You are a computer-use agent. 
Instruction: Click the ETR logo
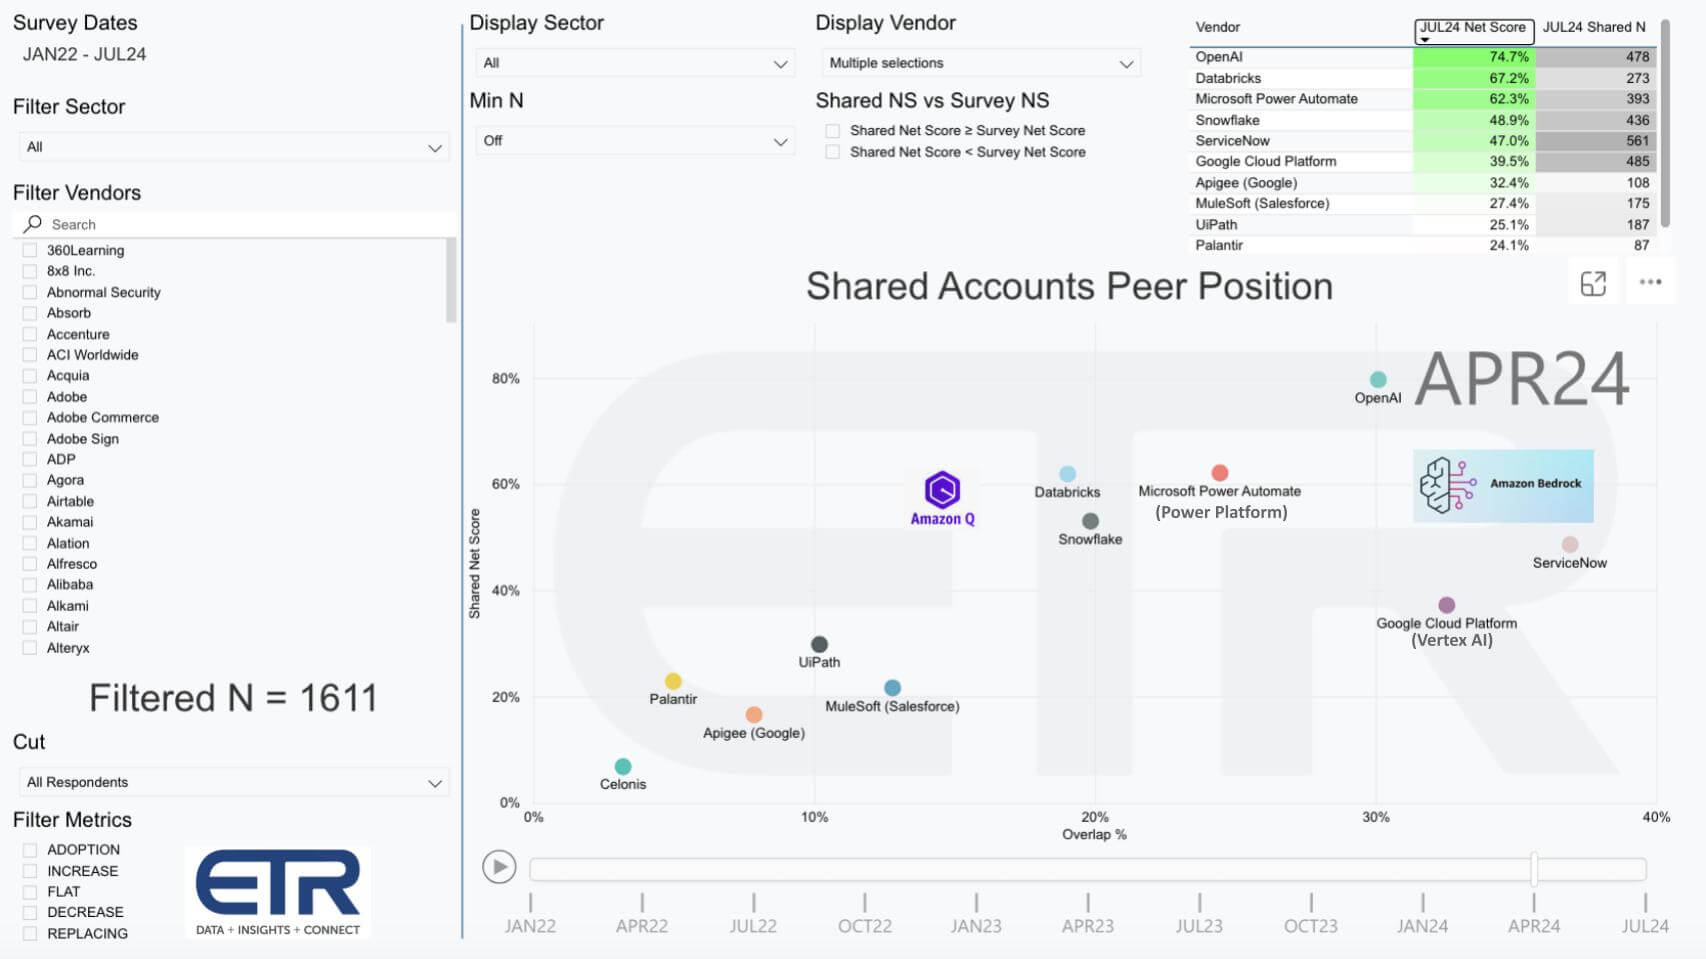pos(278,892)
